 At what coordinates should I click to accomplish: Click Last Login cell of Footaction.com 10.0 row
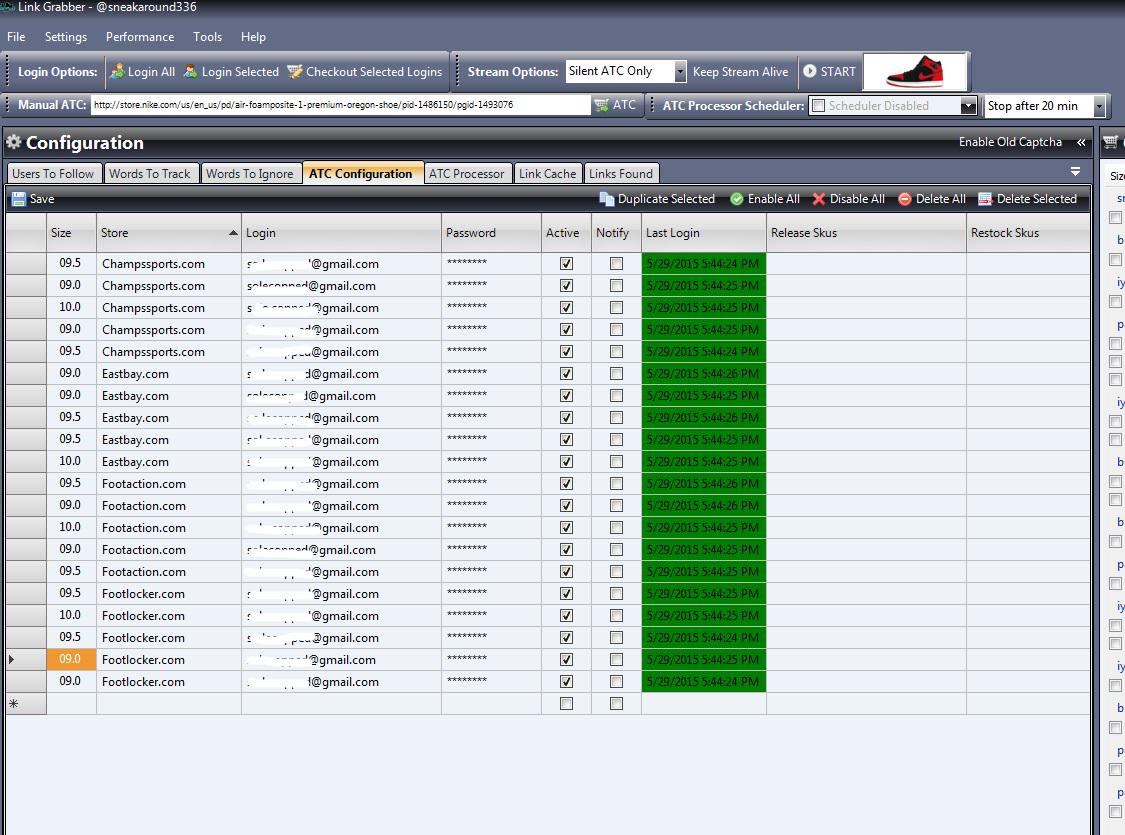(704, 527)
